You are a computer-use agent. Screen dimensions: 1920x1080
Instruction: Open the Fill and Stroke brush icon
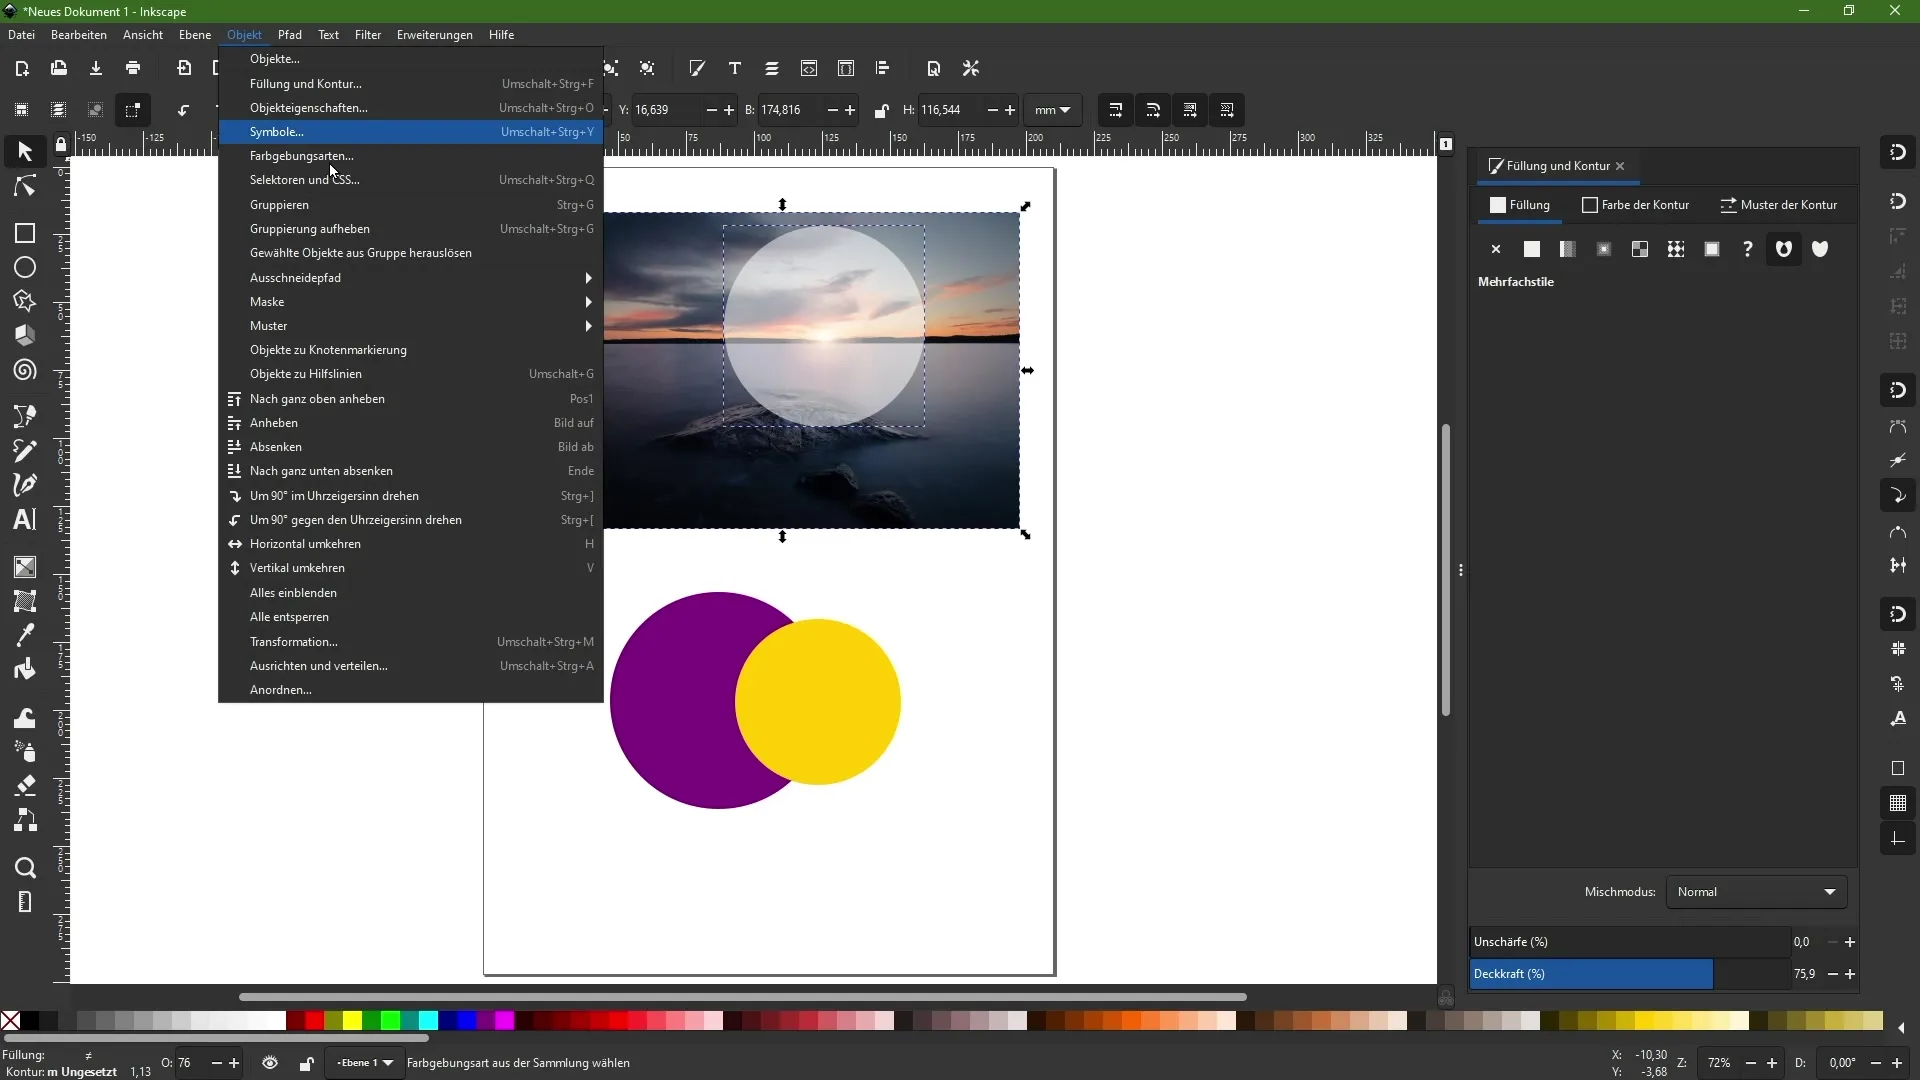pyautogui.click(x=697, y=68)
